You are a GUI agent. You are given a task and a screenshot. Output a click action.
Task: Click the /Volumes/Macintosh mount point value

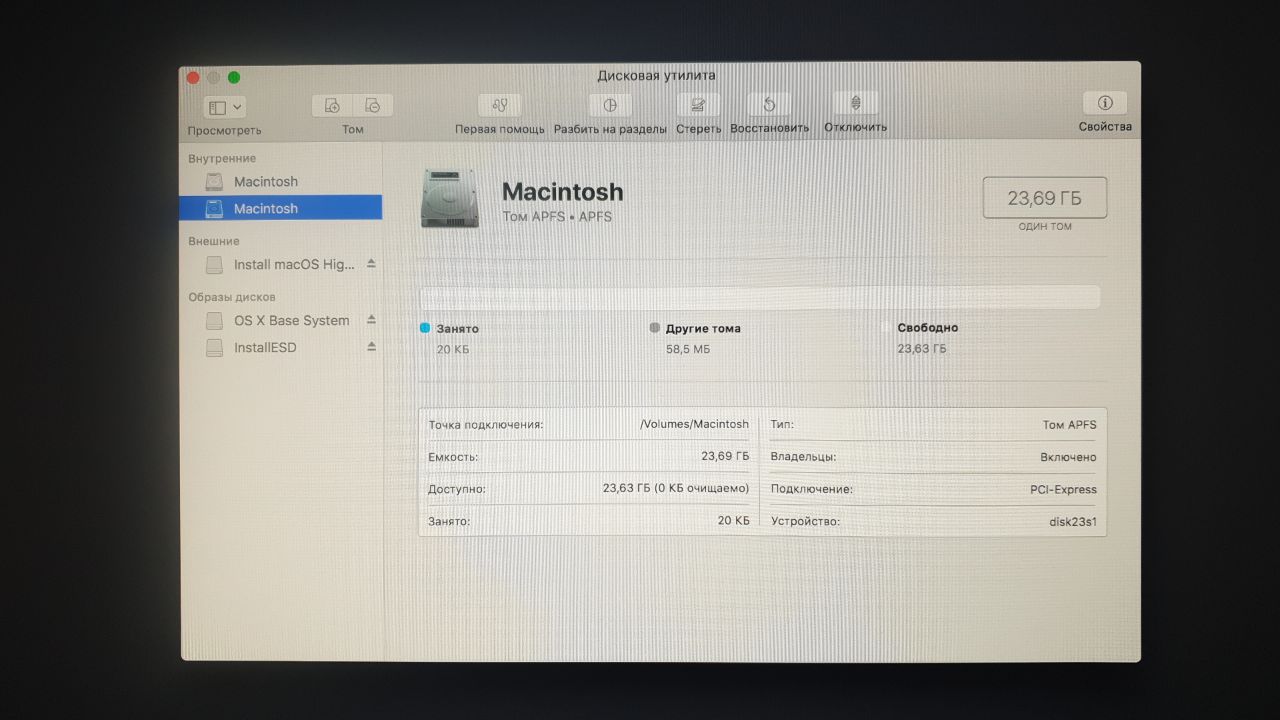coord(694,424)
